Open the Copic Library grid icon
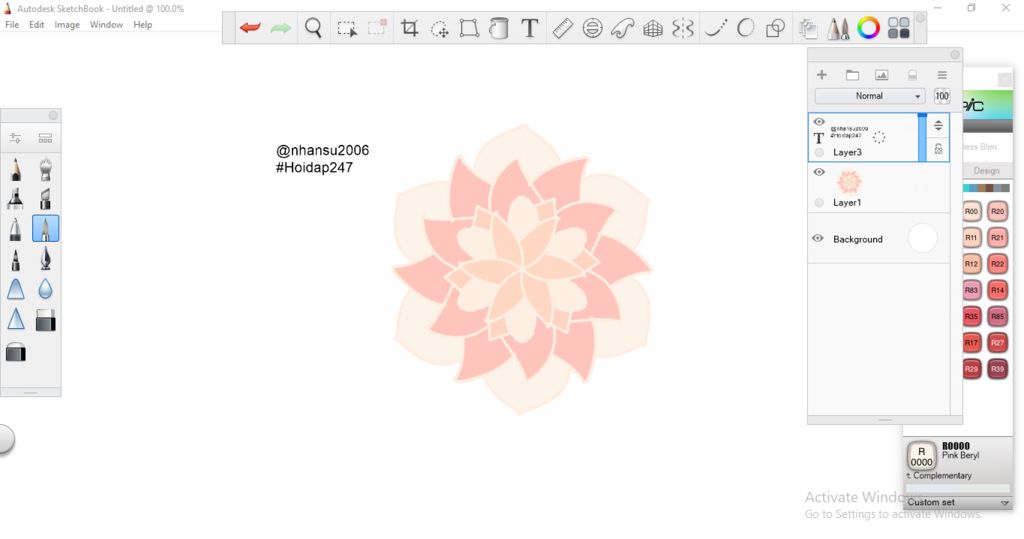 [x=899, y=28]
